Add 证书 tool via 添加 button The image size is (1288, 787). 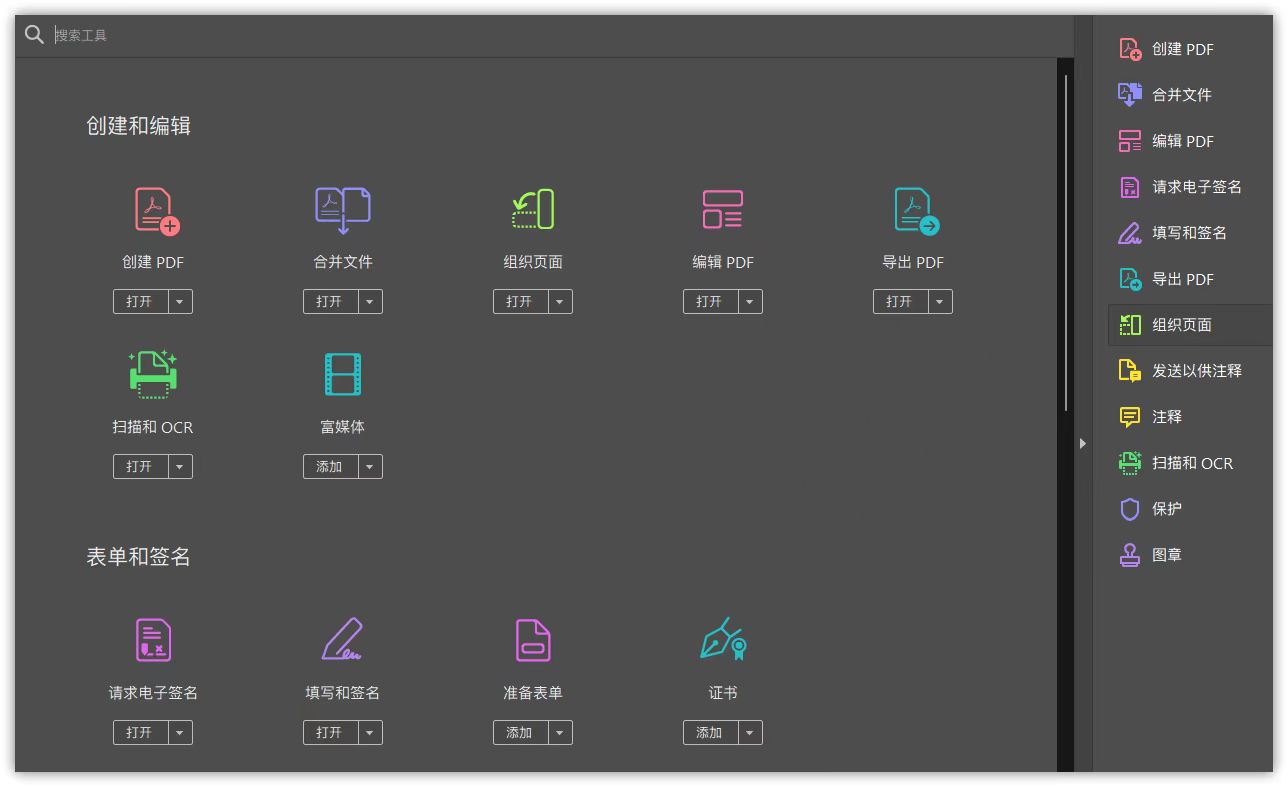click(710, 732)
